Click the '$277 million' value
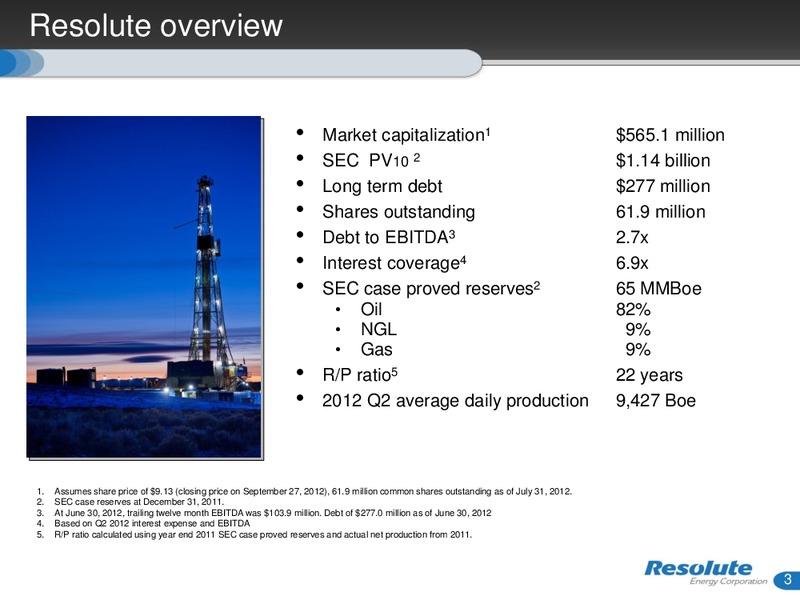 pyautogui.click(x=663, y=186)
